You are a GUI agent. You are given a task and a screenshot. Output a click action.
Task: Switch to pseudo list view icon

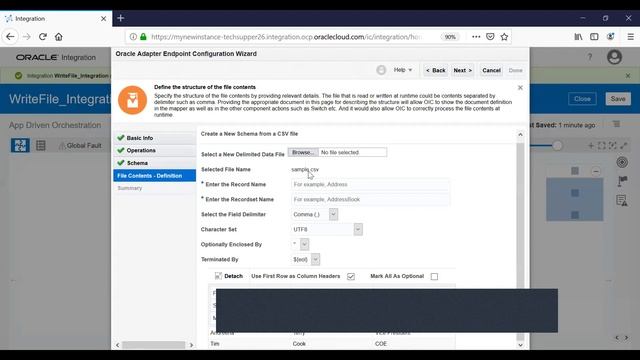(x=41, y=145)
